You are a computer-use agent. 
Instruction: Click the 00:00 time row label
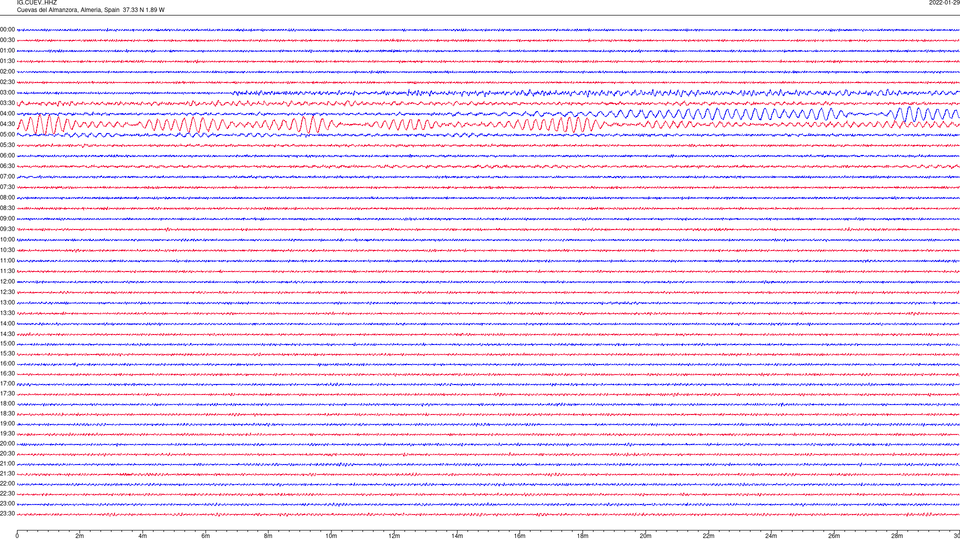click(x=7, y=29)
